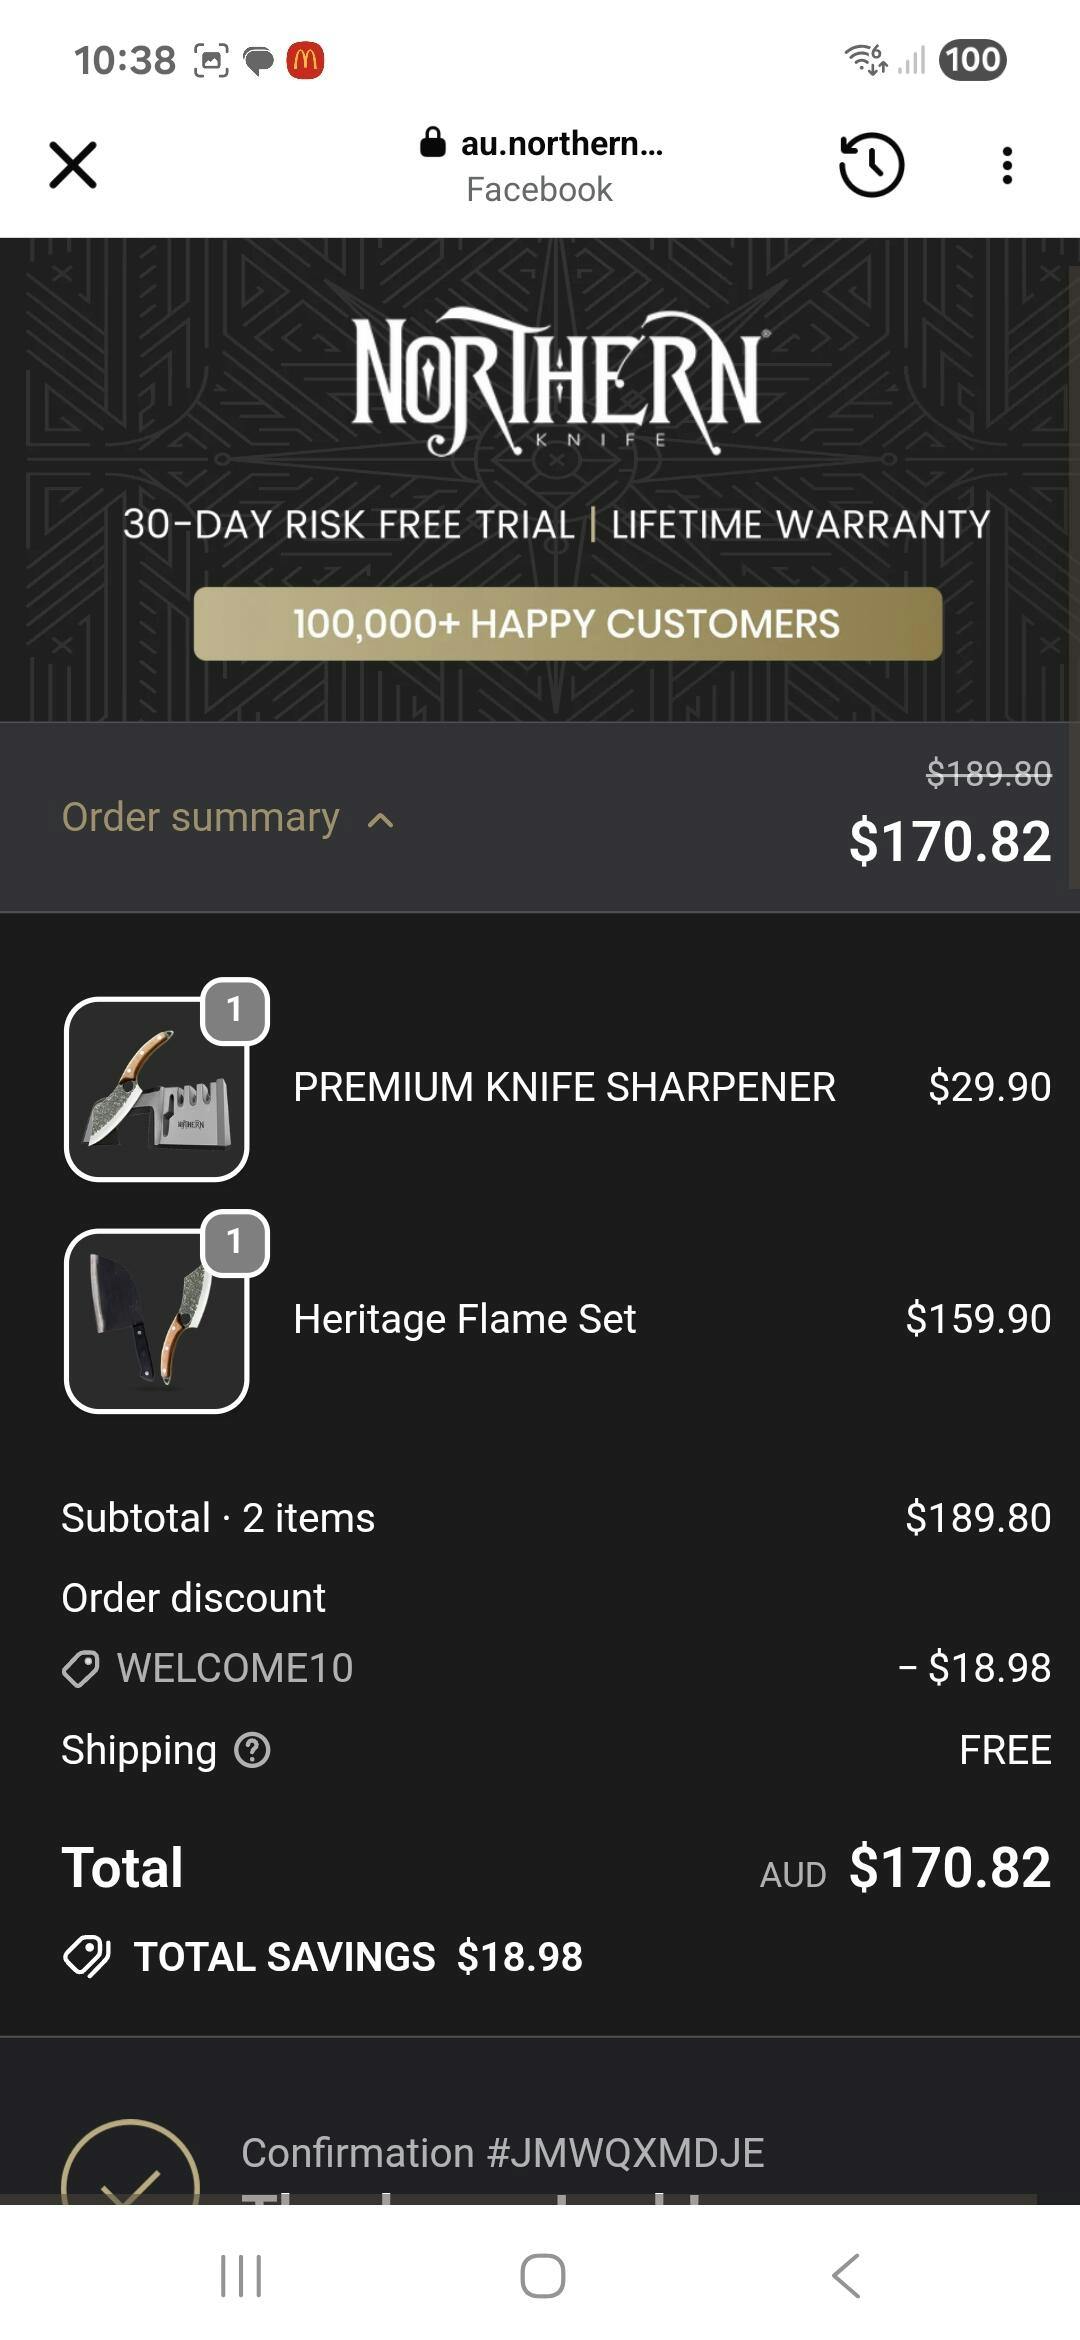This screenshot has height=2340, width=1080.
Task: Tap the Northern Knife logo
Action: [x=557, y=382]
